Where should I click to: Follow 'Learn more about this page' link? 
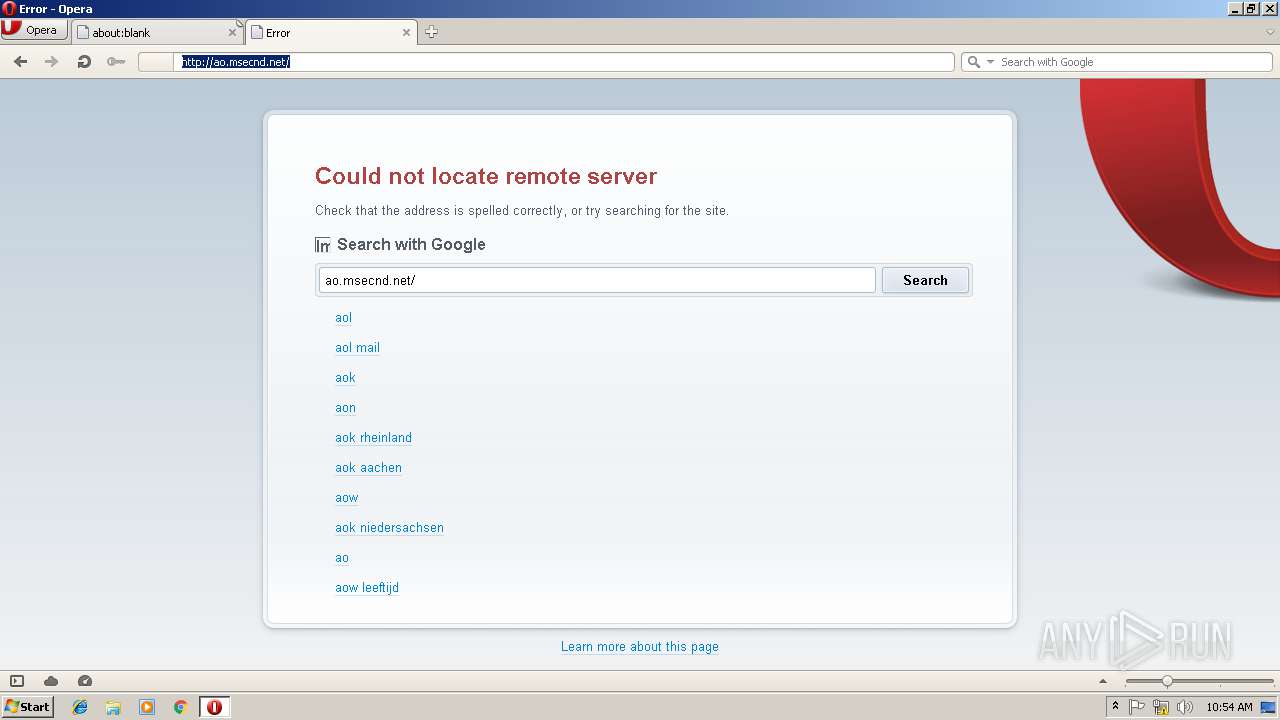(x=640, y=647)
